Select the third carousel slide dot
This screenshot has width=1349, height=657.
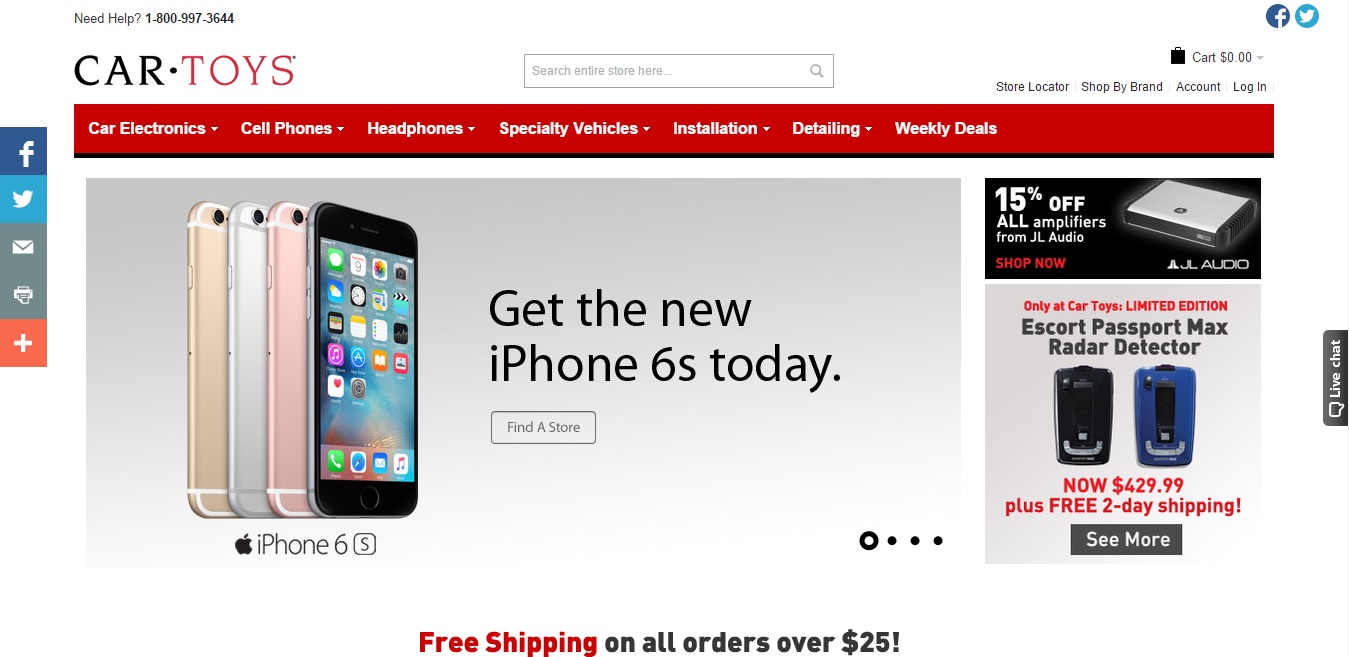915,541
